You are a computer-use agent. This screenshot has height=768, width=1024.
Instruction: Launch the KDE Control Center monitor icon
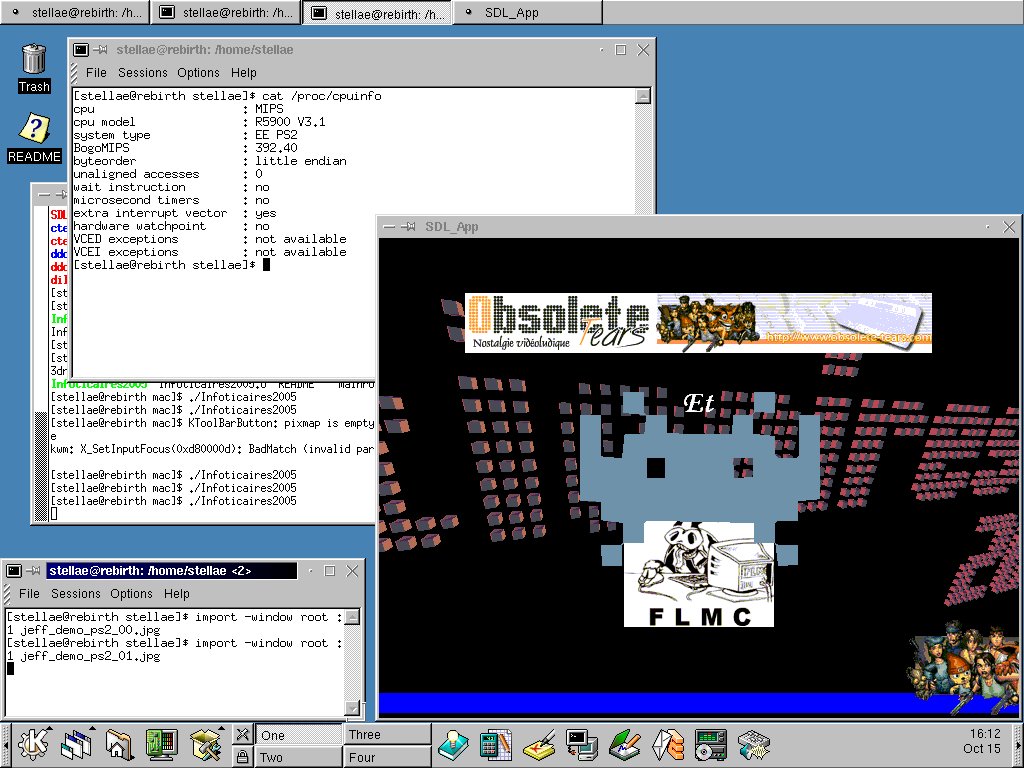tap(161, 744)
